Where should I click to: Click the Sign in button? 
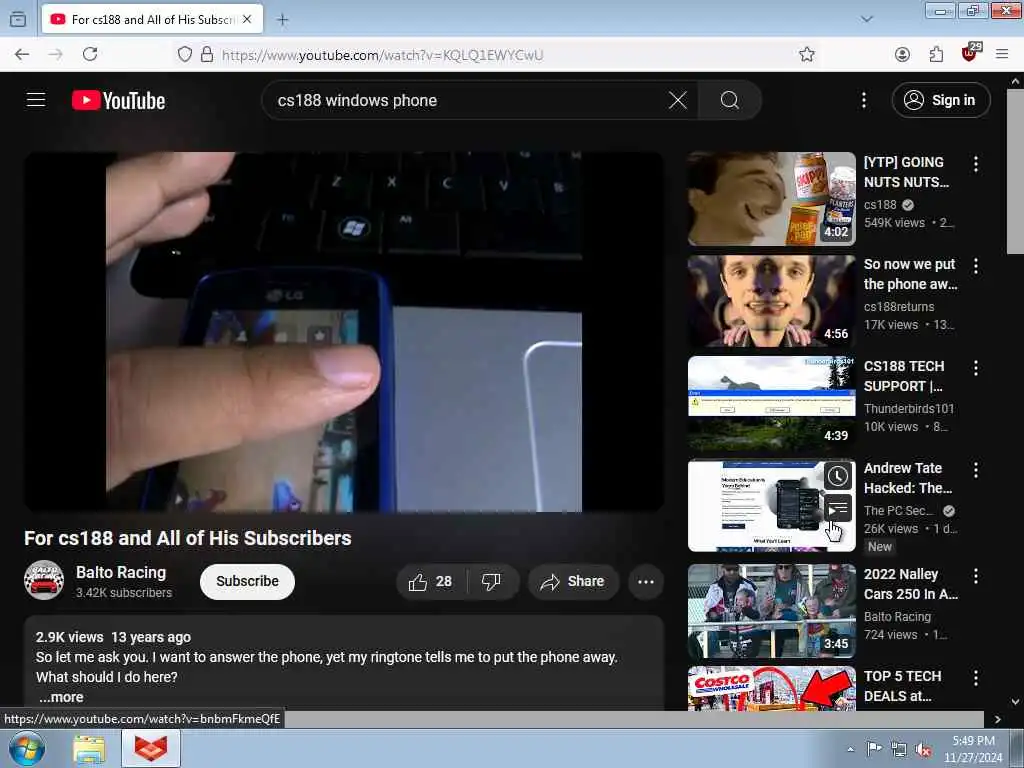940,100
